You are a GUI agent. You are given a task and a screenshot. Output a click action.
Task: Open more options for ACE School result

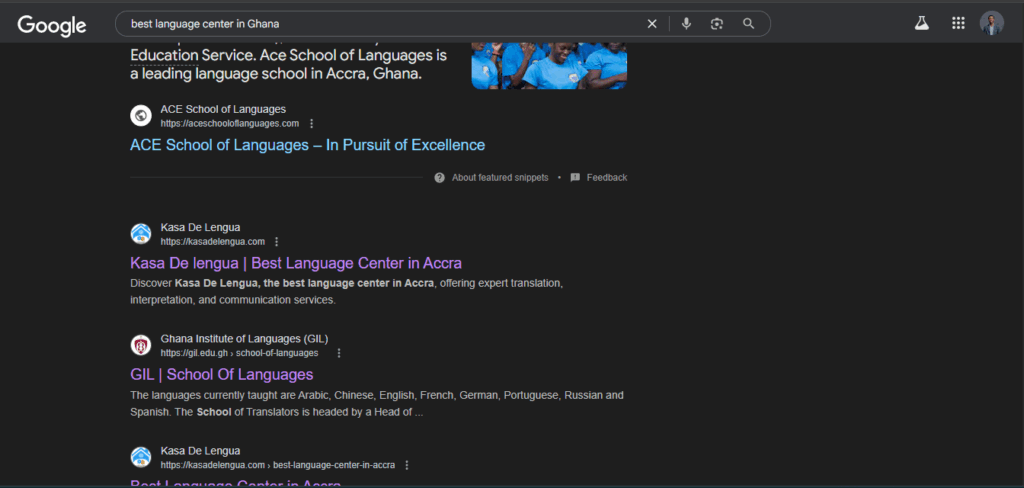click(x=312, y=123)
